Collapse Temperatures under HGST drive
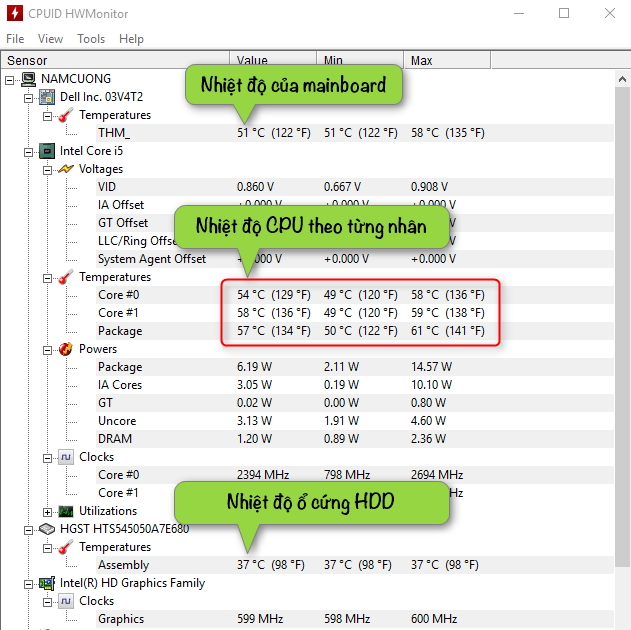 point(47,549)
